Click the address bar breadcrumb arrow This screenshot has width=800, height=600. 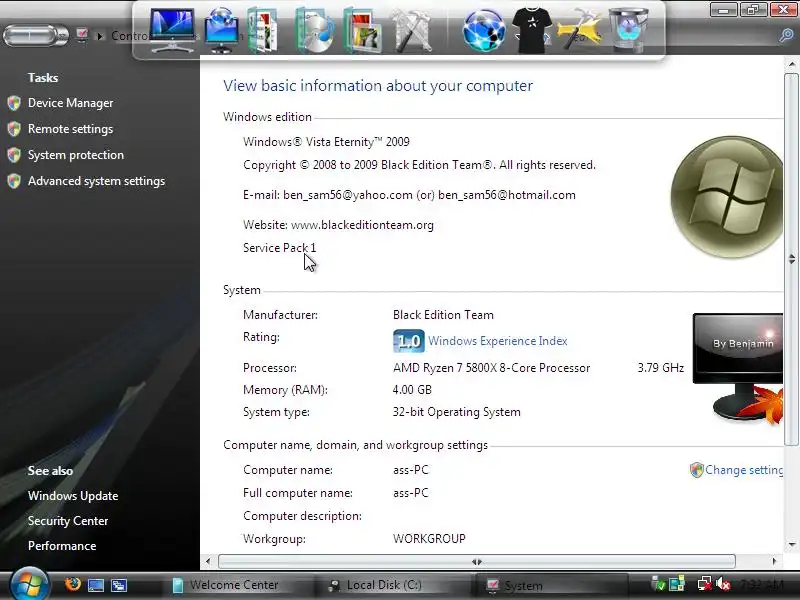click(100, 36)
